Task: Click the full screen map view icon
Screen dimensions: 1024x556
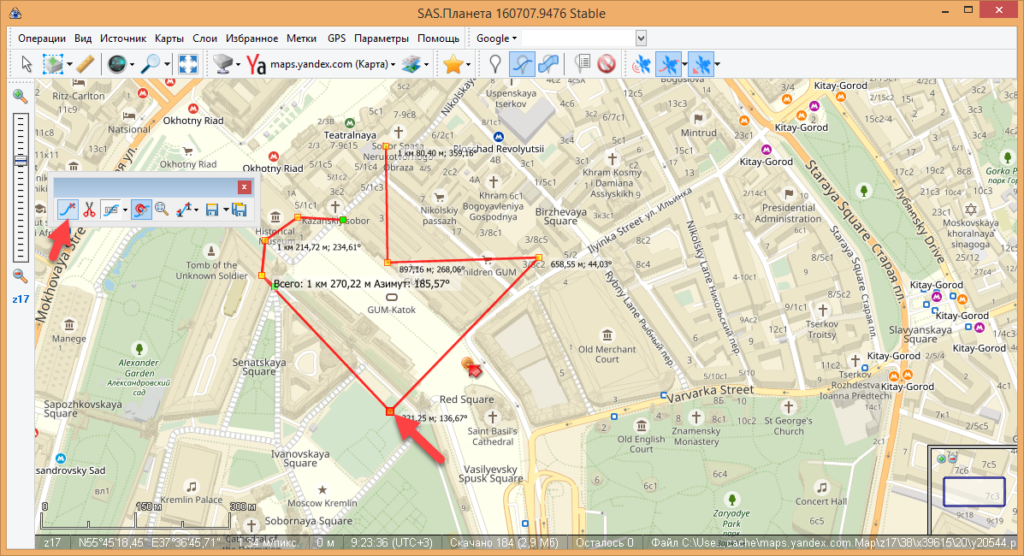Action: coord(187,64)
